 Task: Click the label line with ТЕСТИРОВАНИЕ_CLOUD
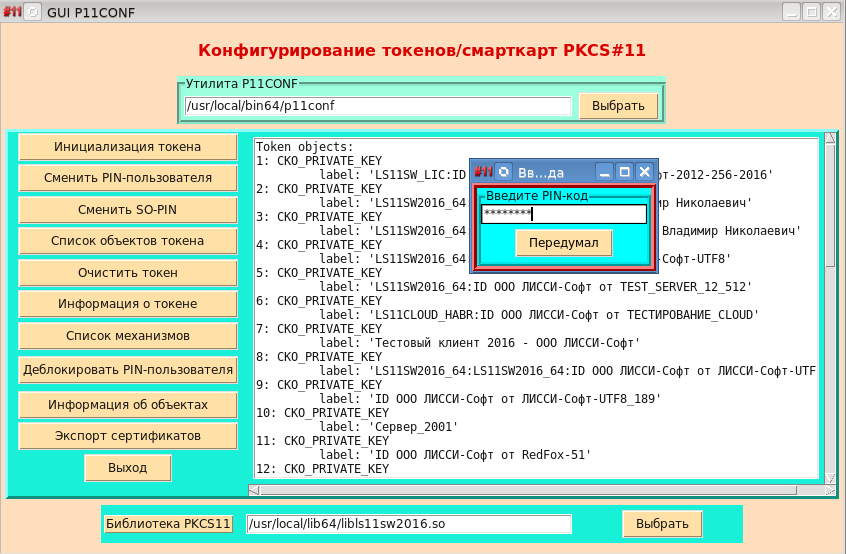coord(539,315)
